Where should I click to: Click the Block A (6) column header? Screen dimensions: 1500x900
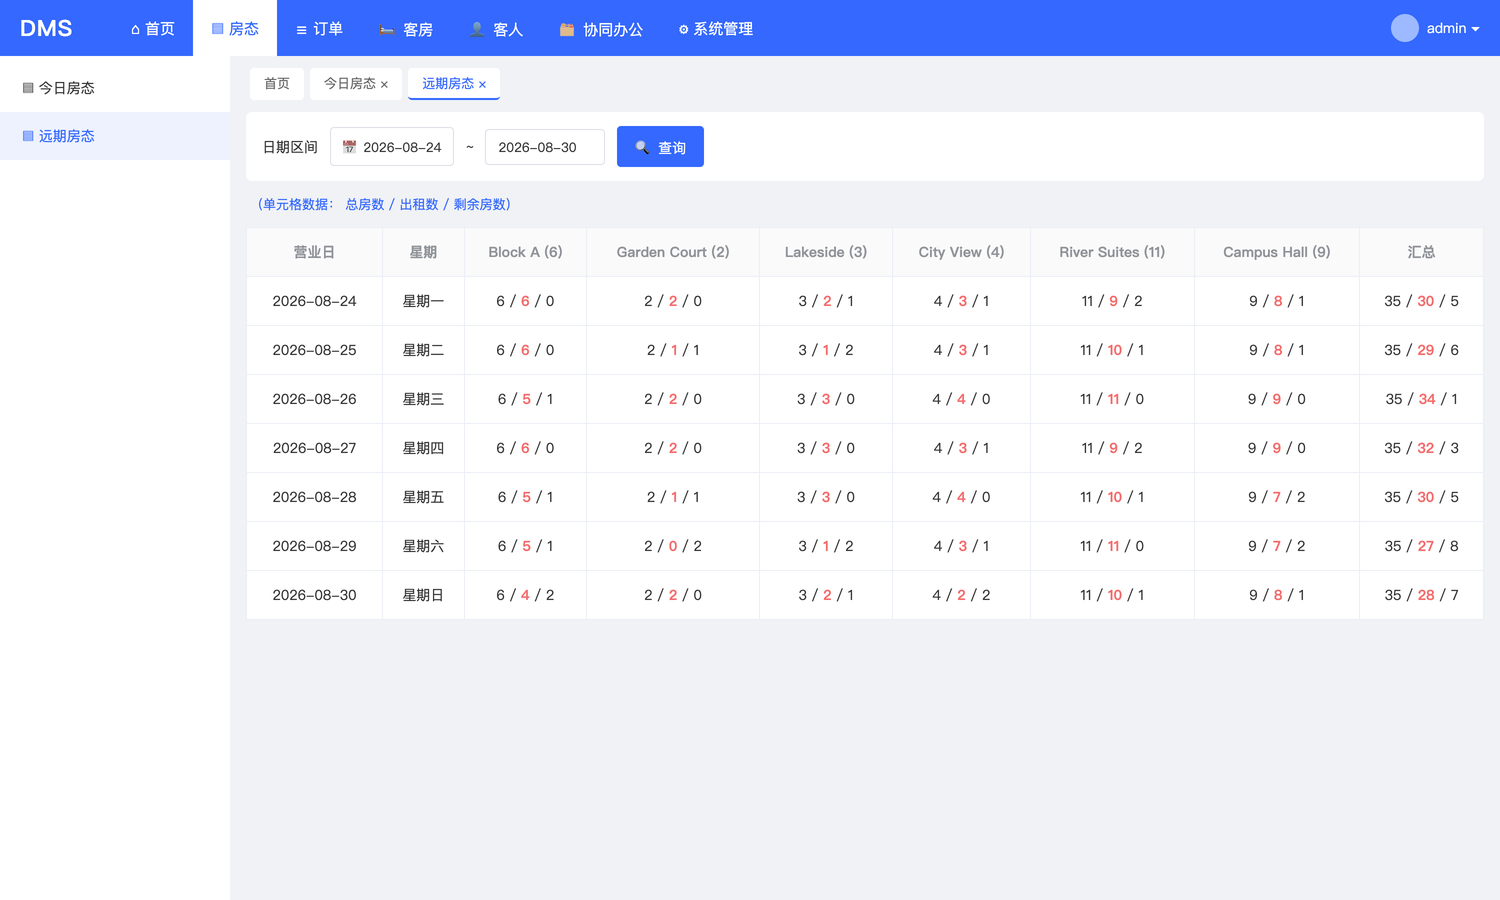(x=525, y=252)
